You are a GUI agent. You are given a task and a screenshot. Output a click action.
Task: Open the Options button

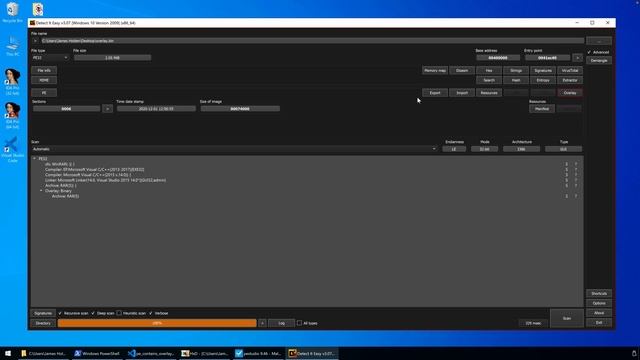tap(599, 303)
